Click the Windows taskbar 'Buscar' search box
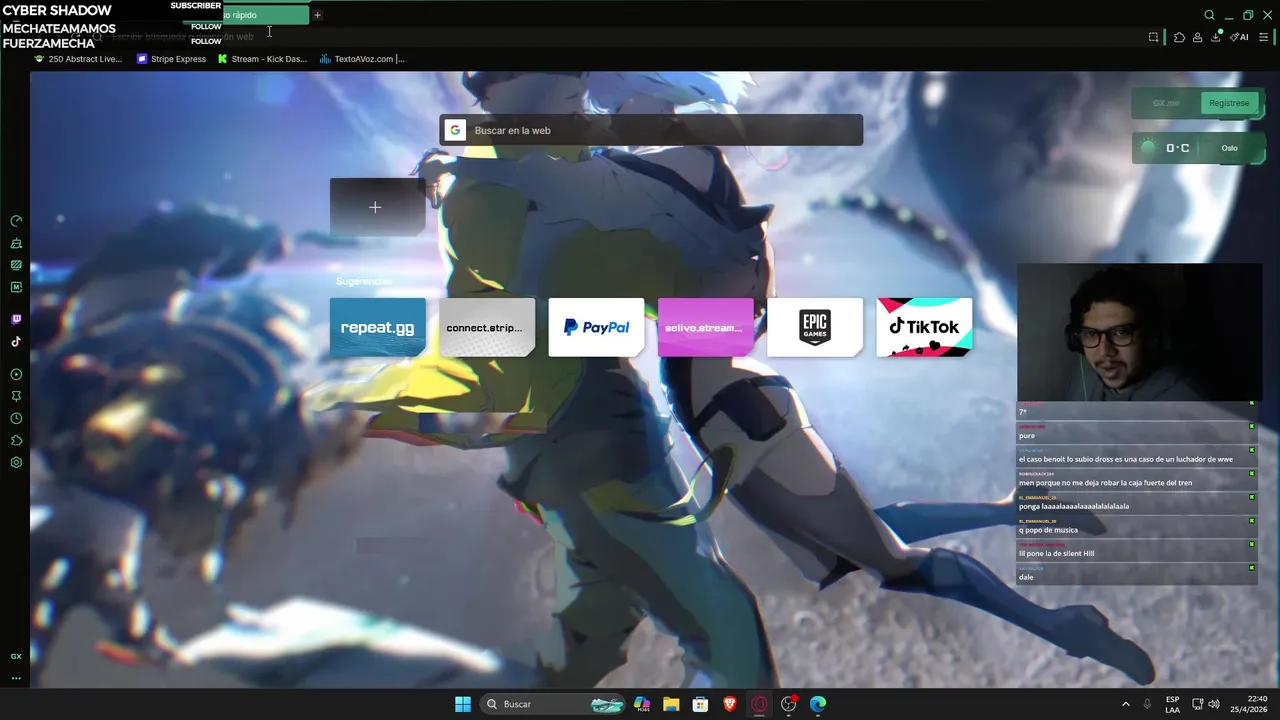The height and width of the screenshot is (720, 1280). point(551,704)
